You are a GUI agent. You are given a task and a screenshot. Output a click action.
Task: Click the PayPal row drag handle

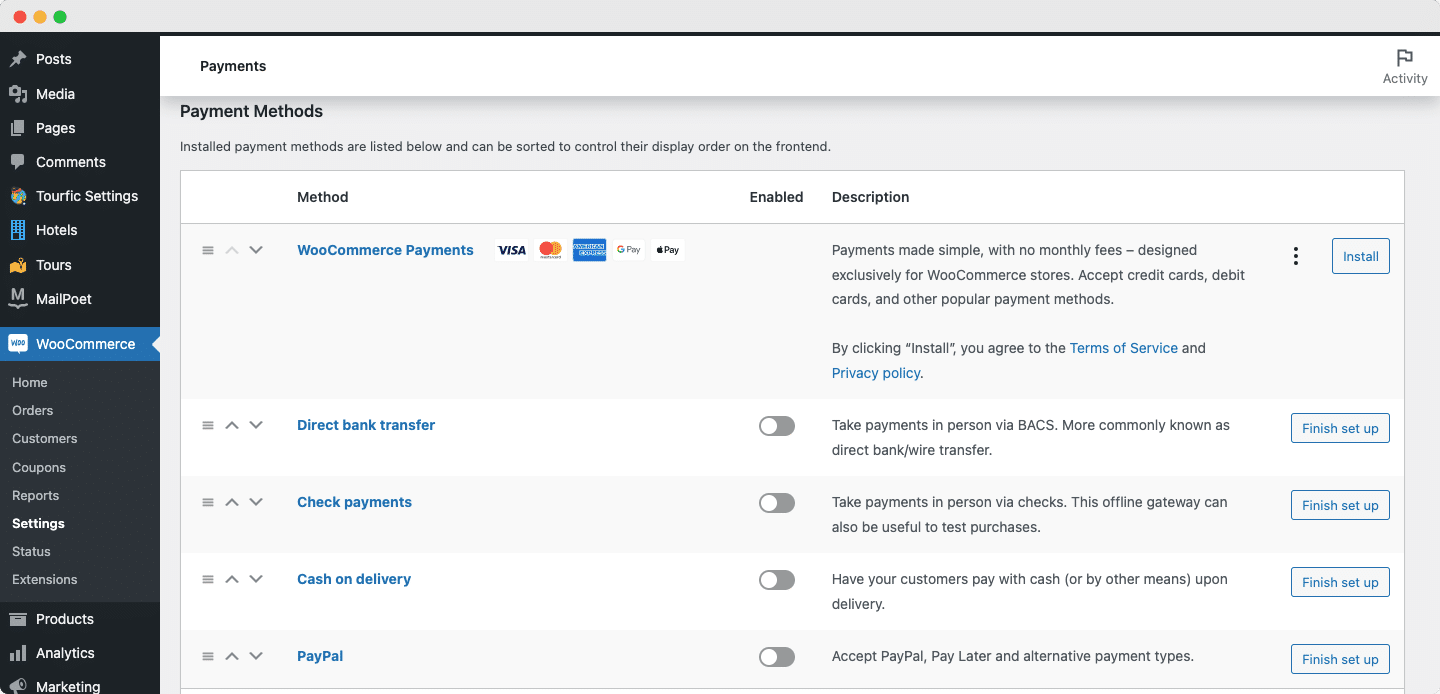(208, 656)
